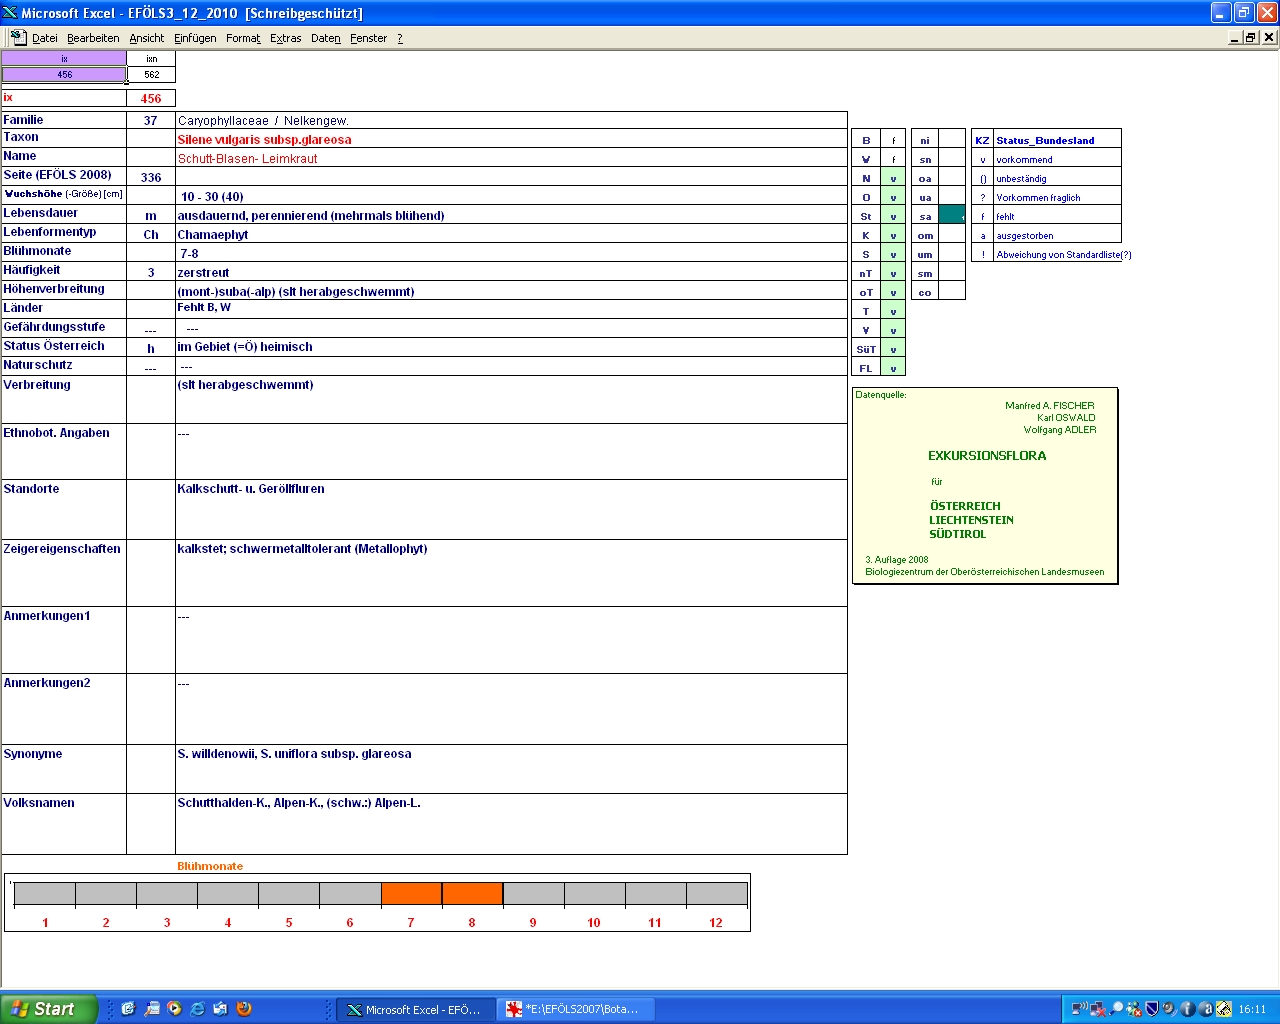Click the grey month 1 bar segment
Image resolution: width=1280 pixels, height=1024 pixels.
[45, 893]
